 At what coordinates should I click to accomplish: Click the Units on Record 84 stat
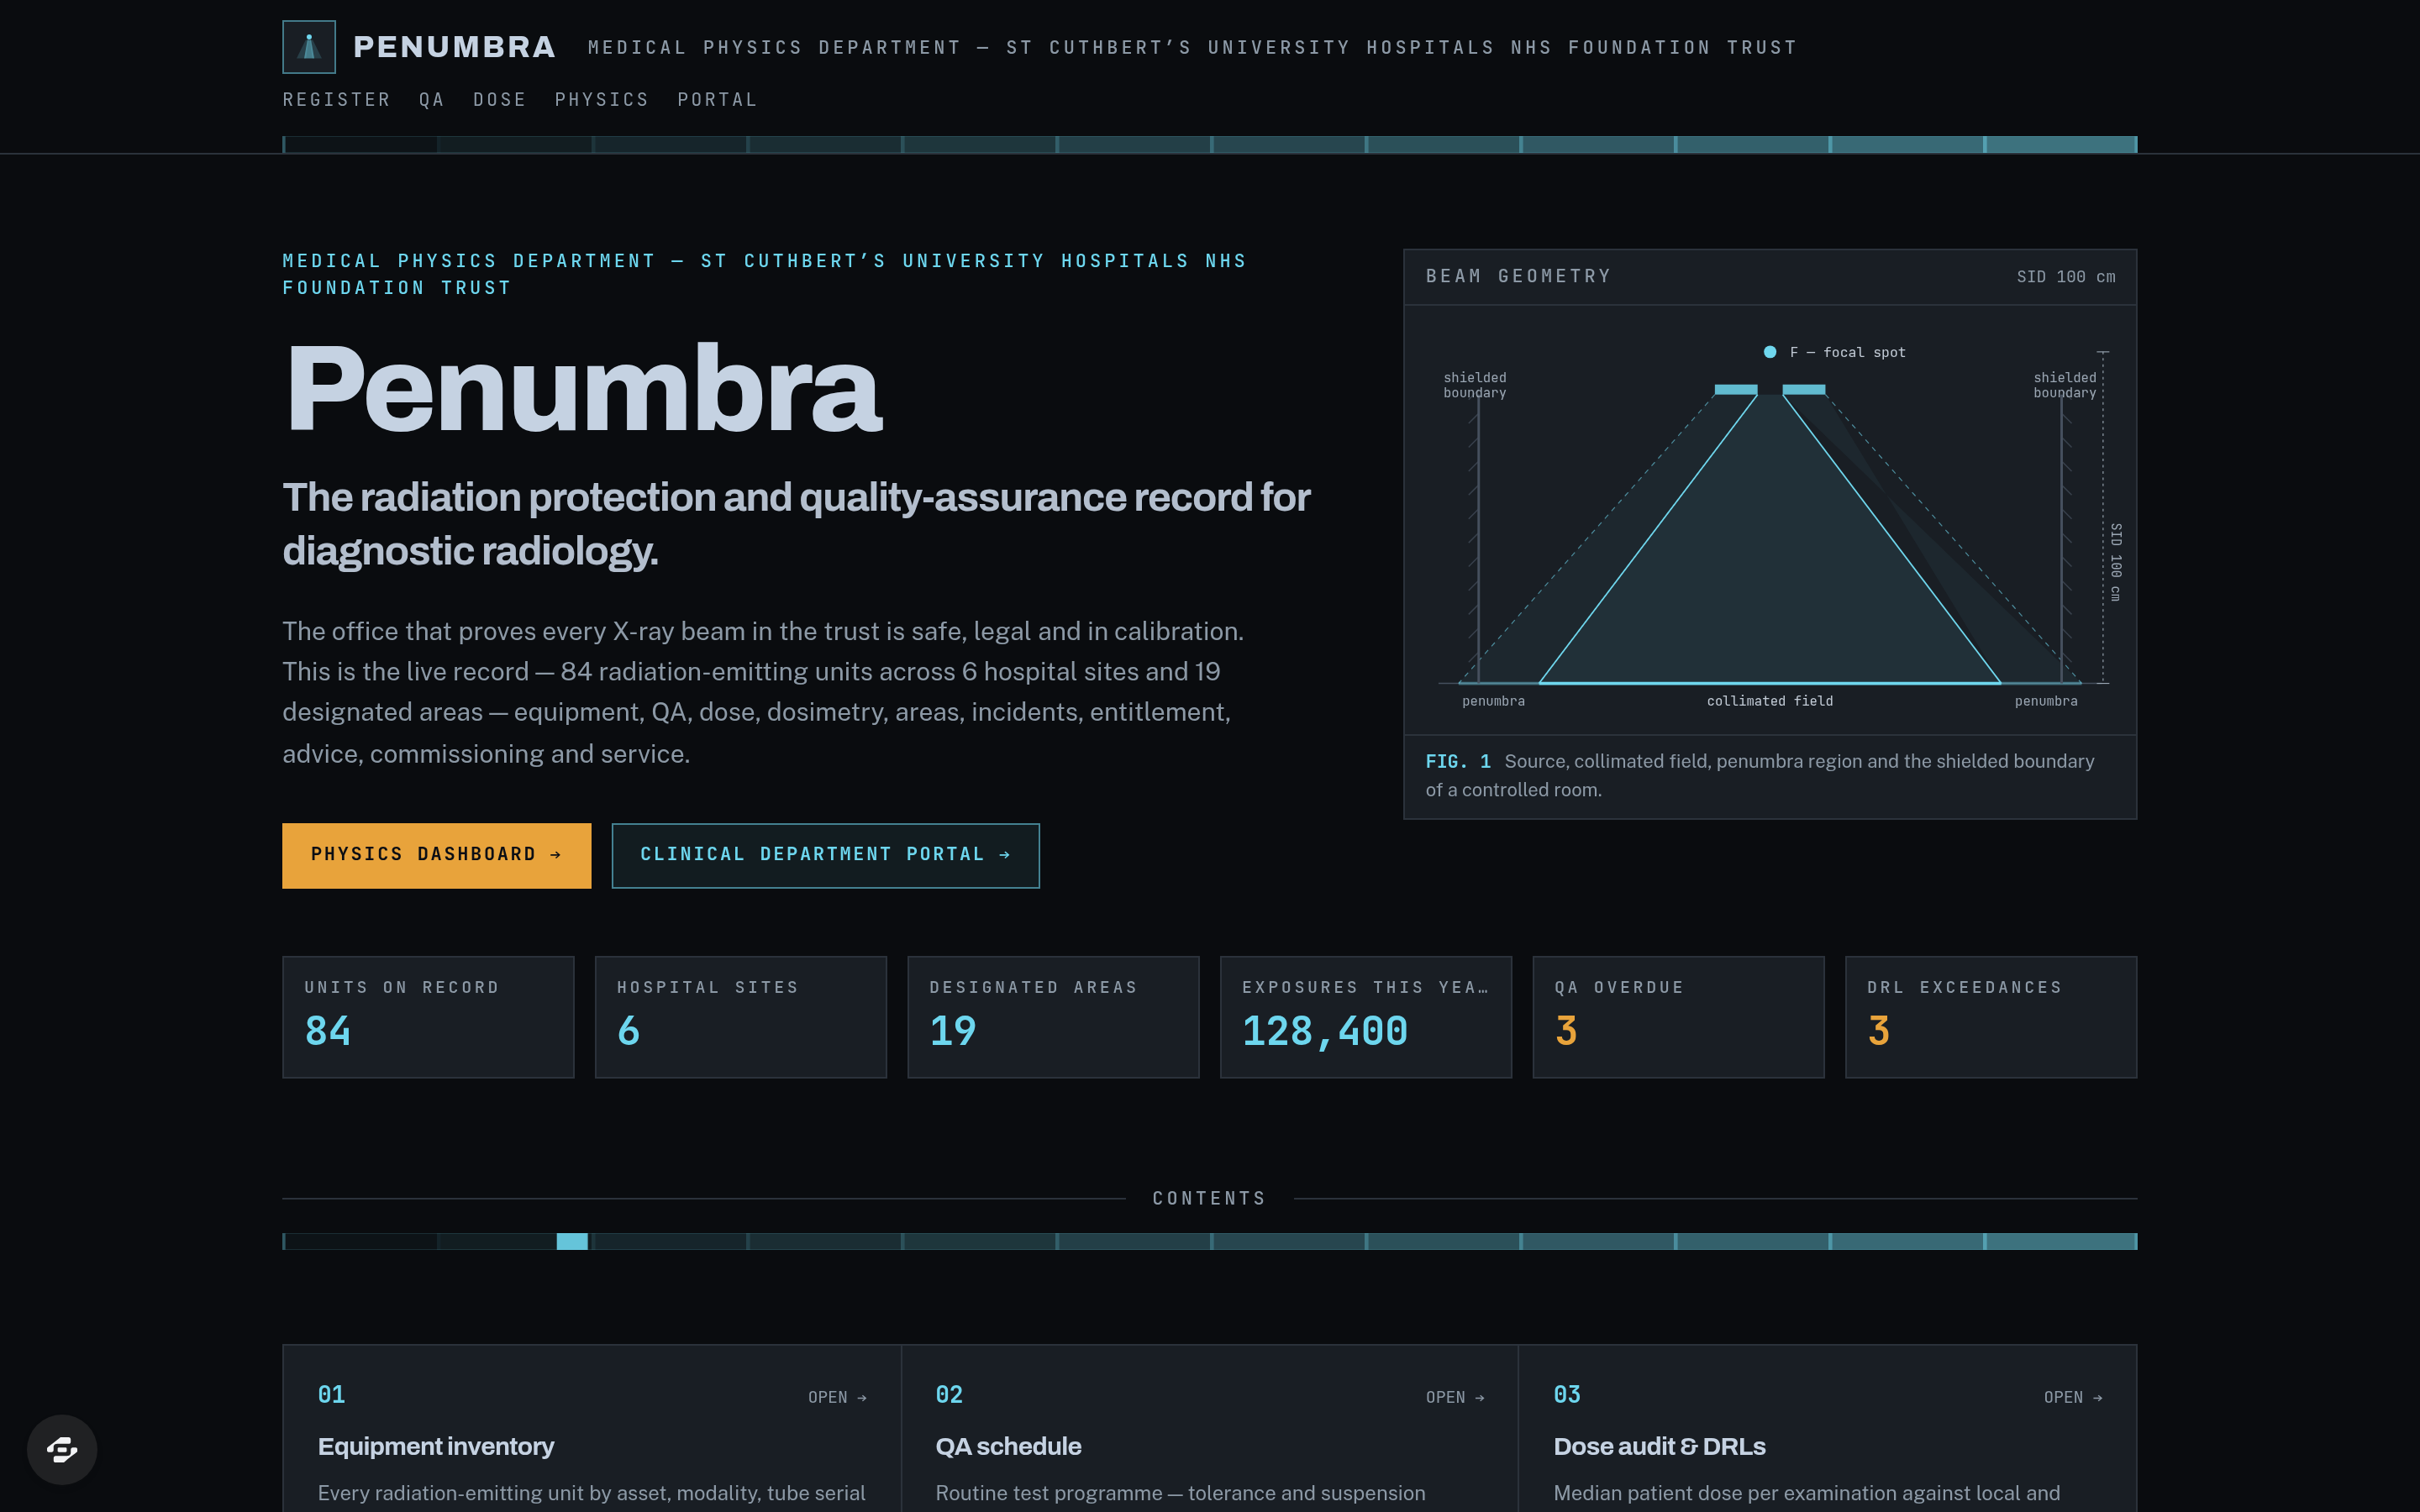pos(428,1017)
